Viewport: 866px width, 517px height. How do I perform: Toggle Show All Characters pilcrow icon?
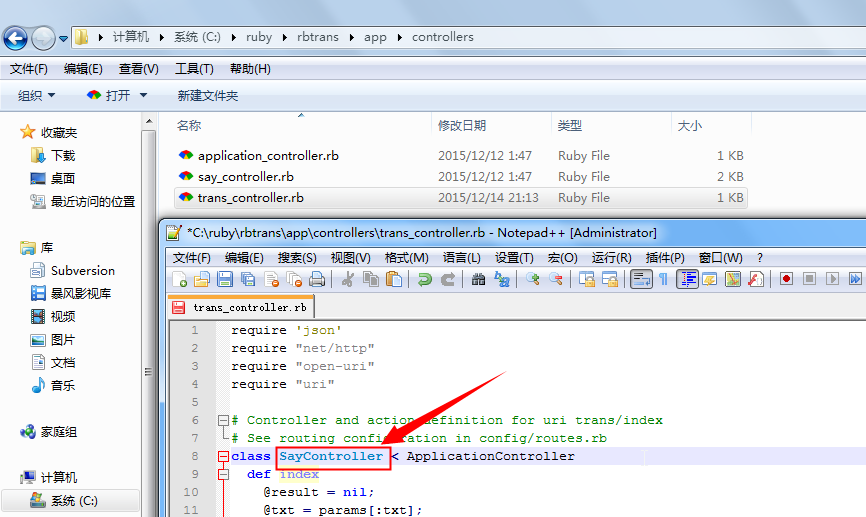663,279
